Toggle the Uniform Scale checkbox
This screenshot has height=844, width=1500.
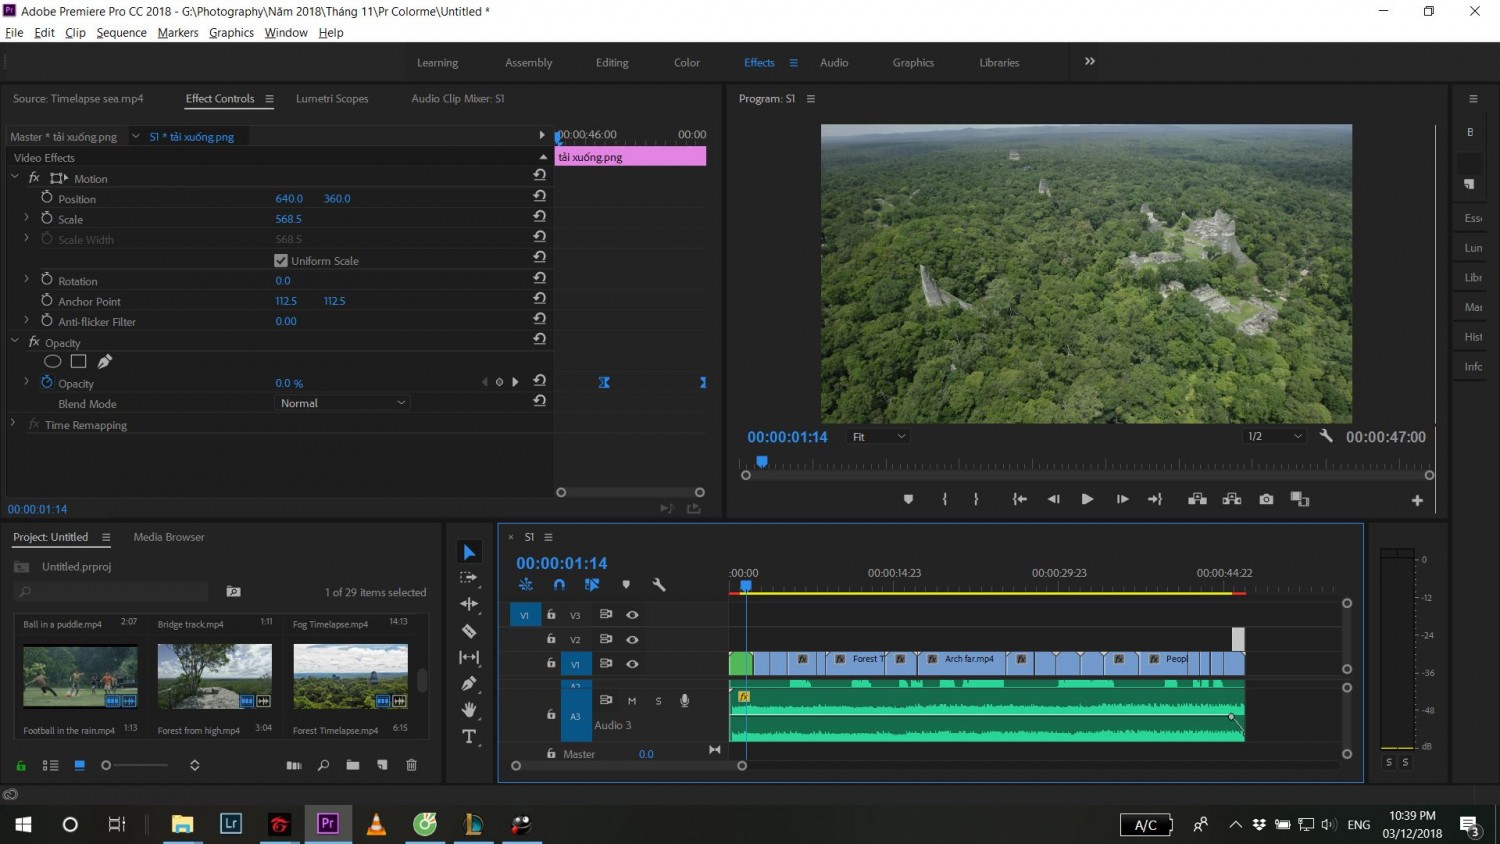tap(281, 261)
